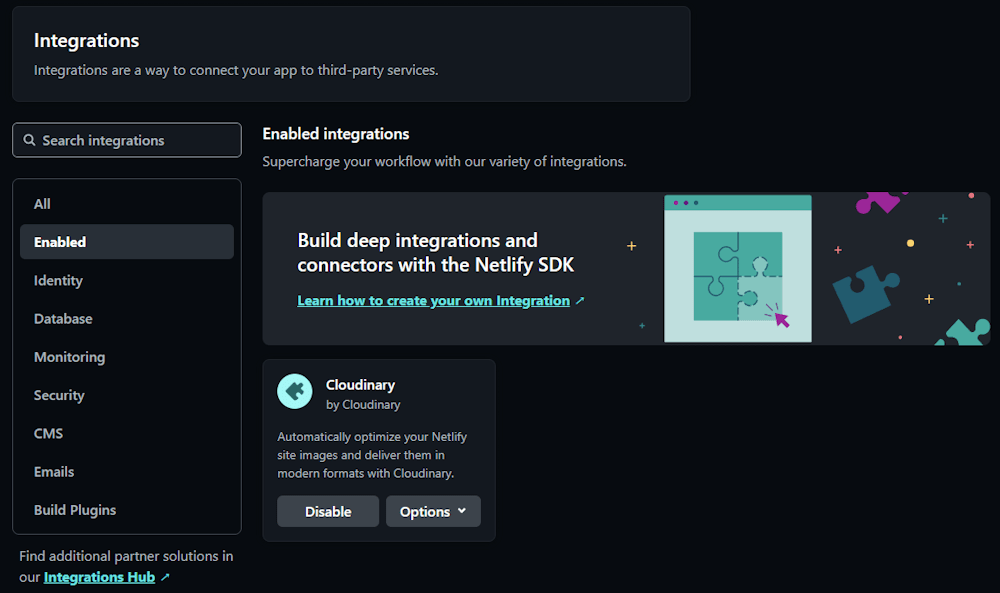
Task: Follow the Learn how to create your own Integration link
Action: 432,300
